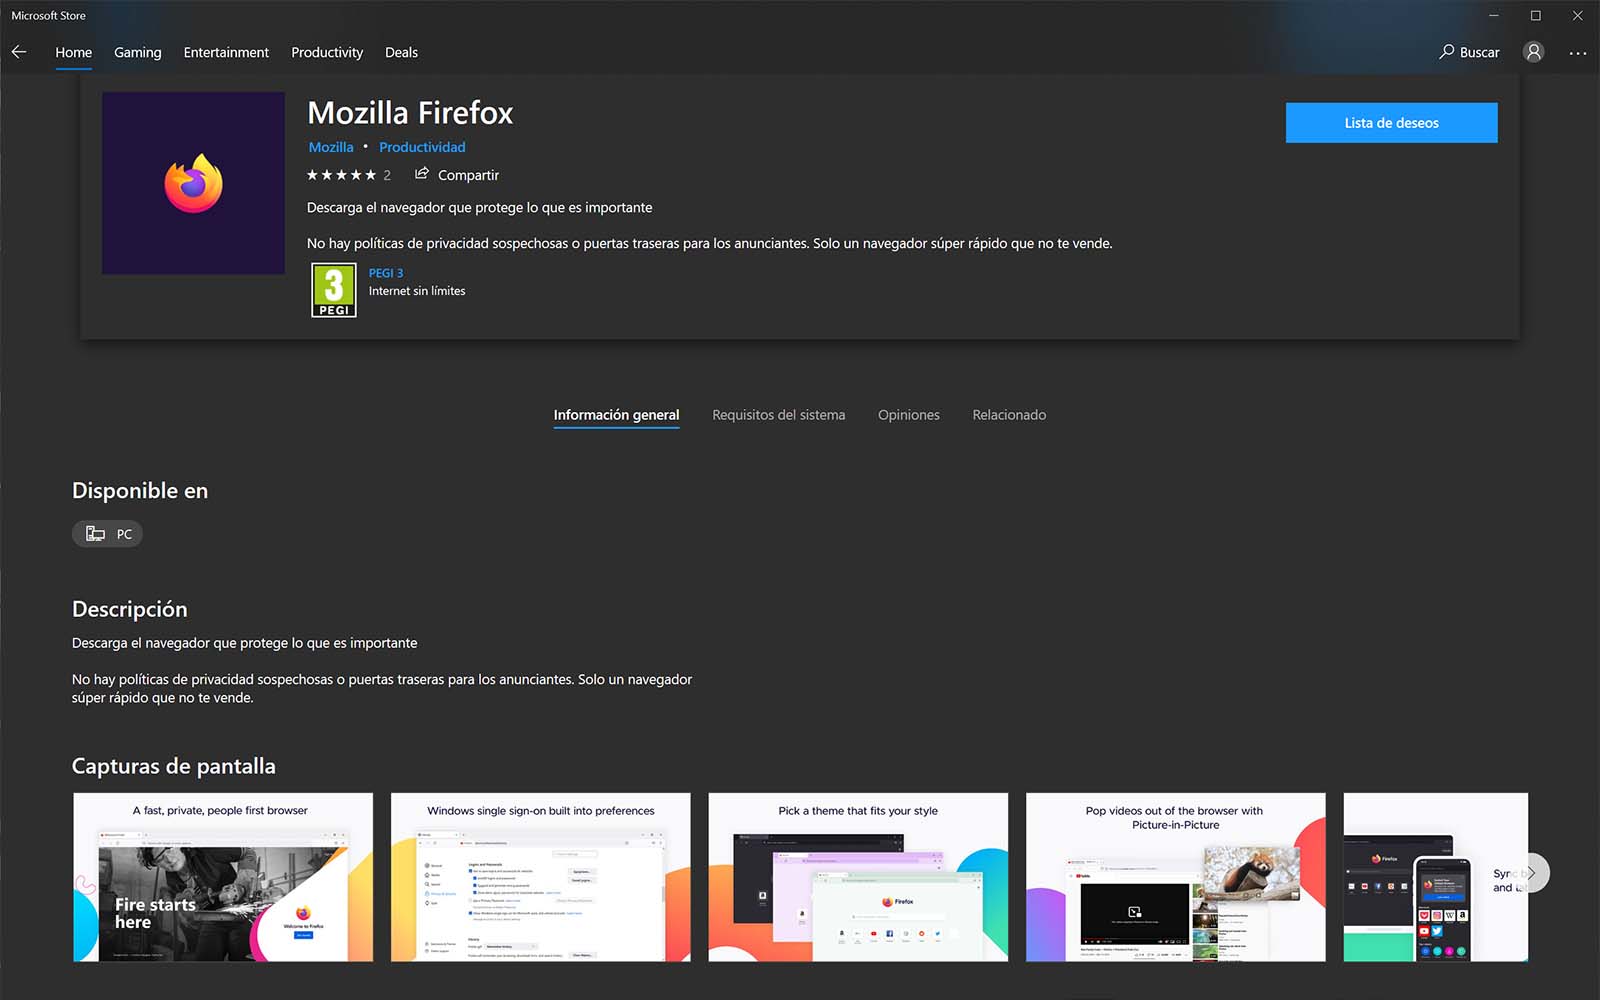Image resolution: width=1600 pixels, height=1000 pixels.
Task: Open the 'Pick a theme' screenshot
Action: pos(858,877)
